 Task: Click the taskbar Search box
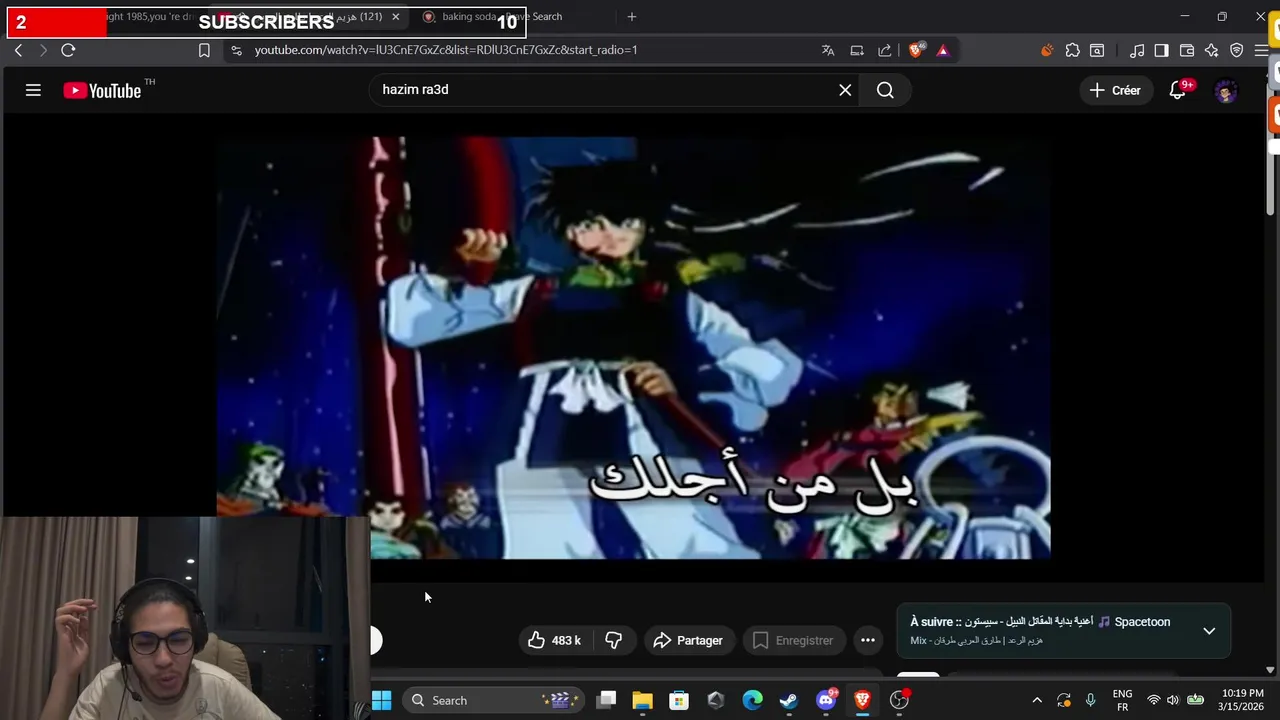493,700
